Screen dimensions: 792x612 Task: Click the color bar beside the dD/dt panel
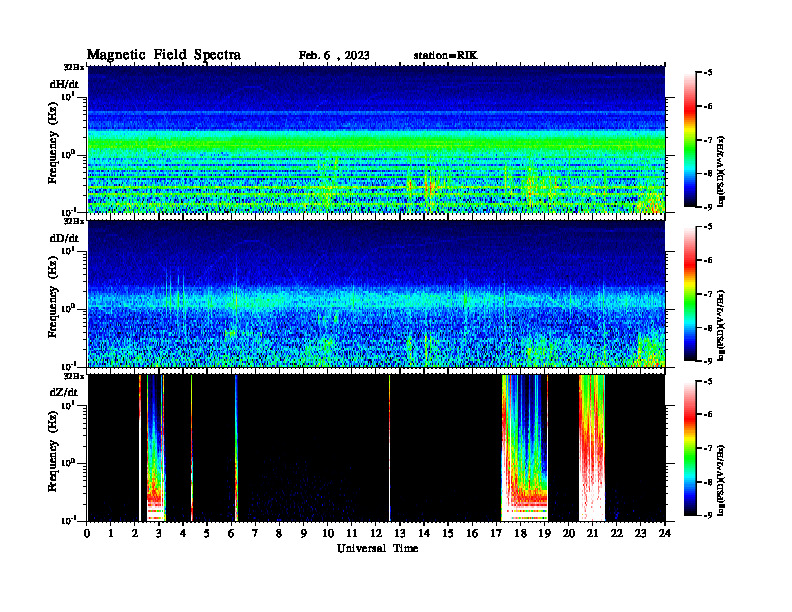pyautogui.click(x=690, y=294)
